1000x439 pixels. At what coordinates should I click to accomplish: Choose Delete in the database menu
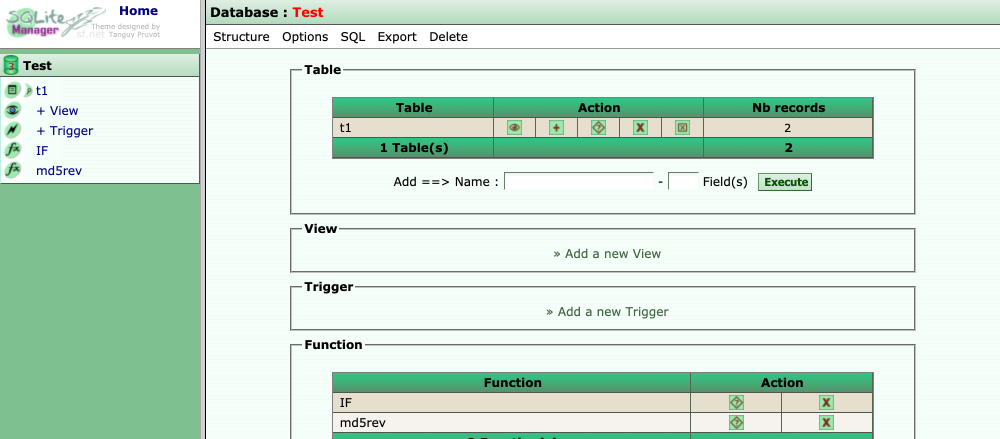tap(448, 37)
